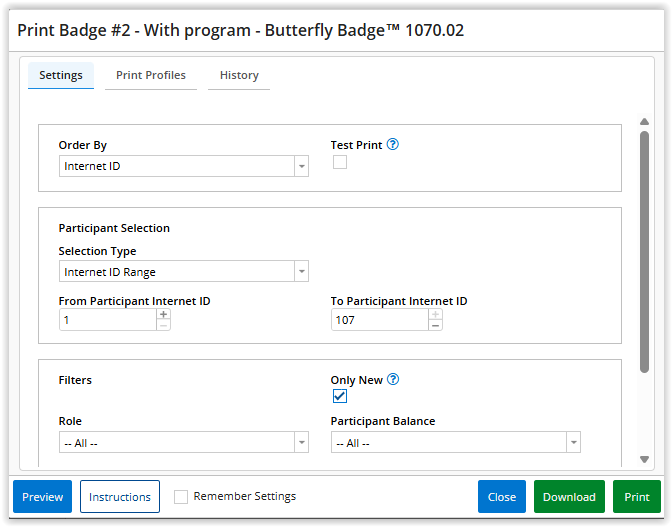Switch to the Print Profiles tab
This screenshot has width=672, height=527.
click(x=151, y=76)
